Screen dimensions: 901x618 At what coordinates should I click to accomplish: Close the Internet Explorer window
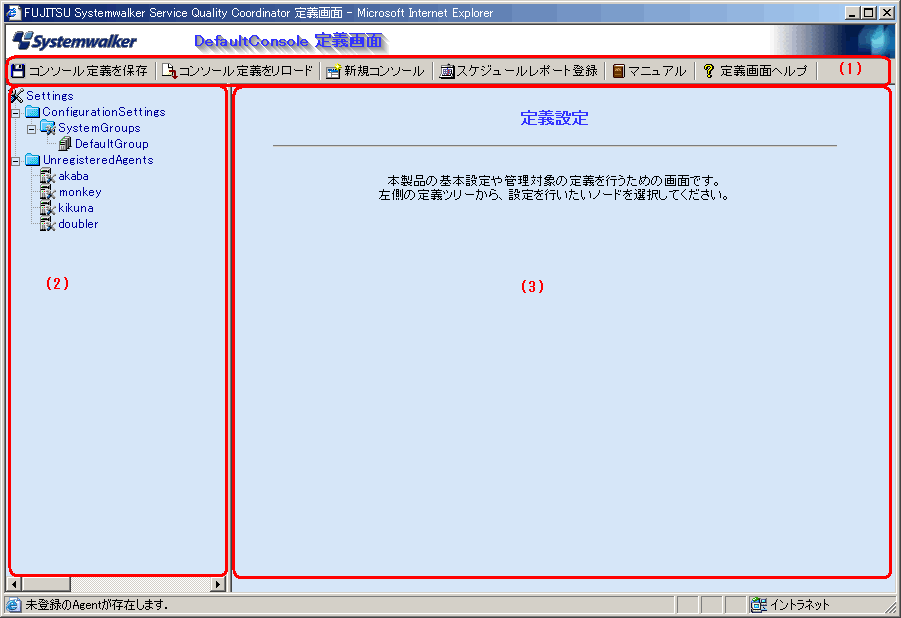pos(887,13)
